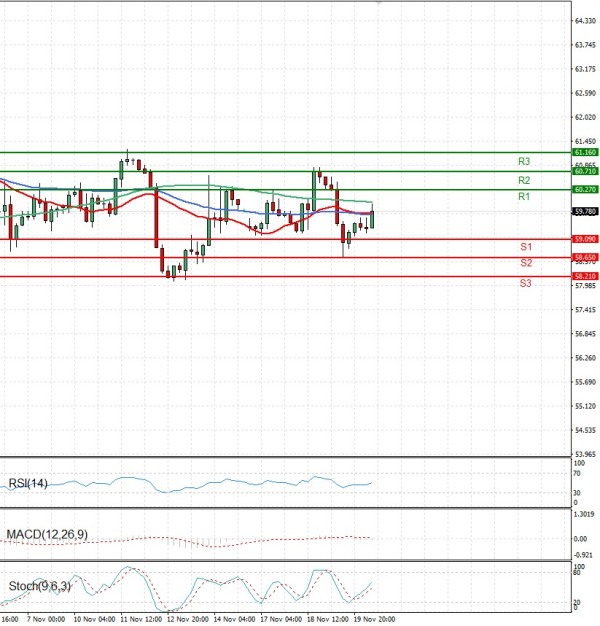Click the 59.090 red price tag
This screenshot has height=626, width=600.
click(585, 239)
